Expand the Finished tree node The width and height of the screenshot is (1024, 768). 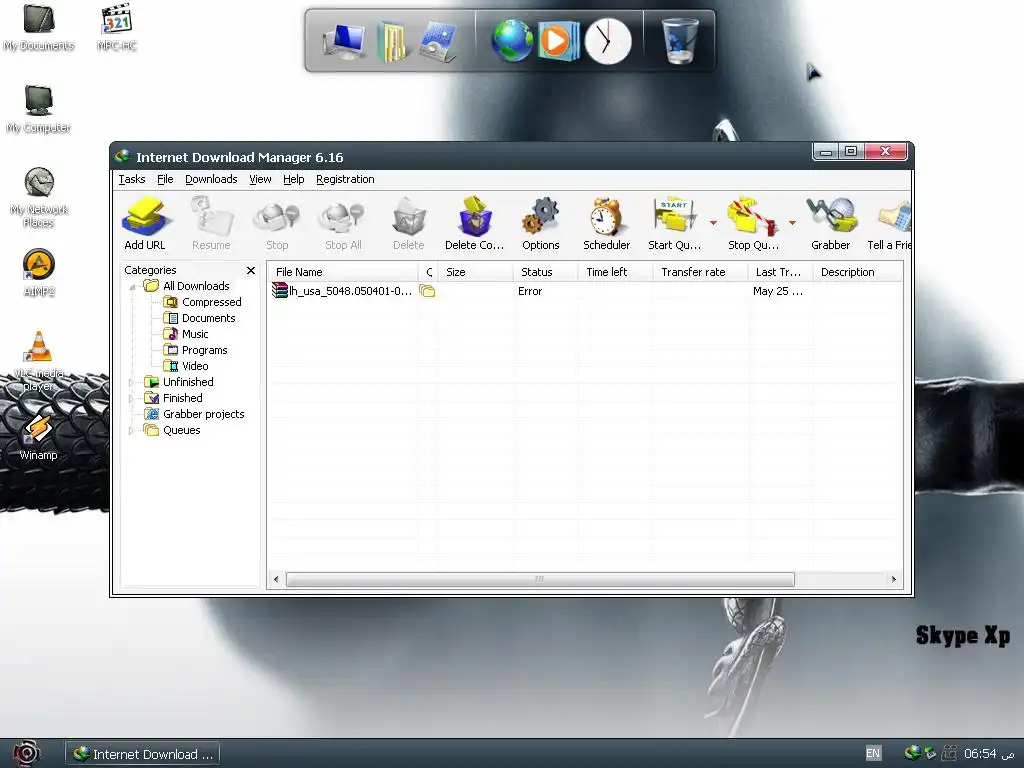tap(132, 398)
